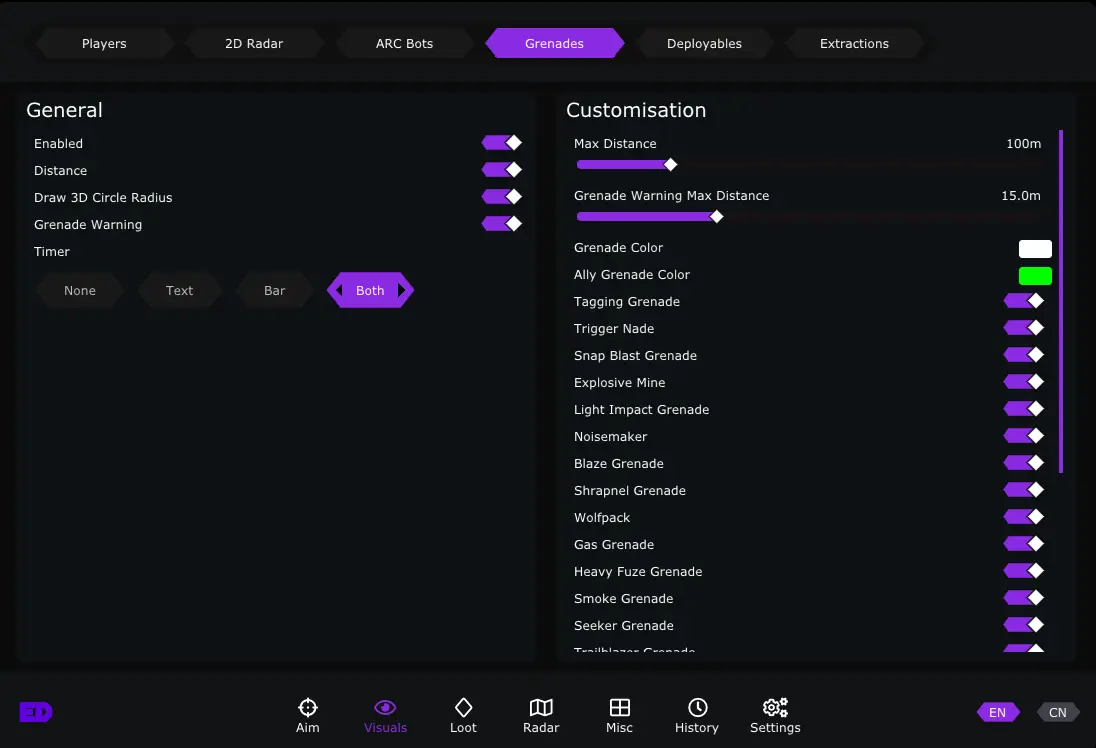The height and width of the screenshot is (748, 1096).
Task: Open the Misc grid section
Action: point(619,716)
